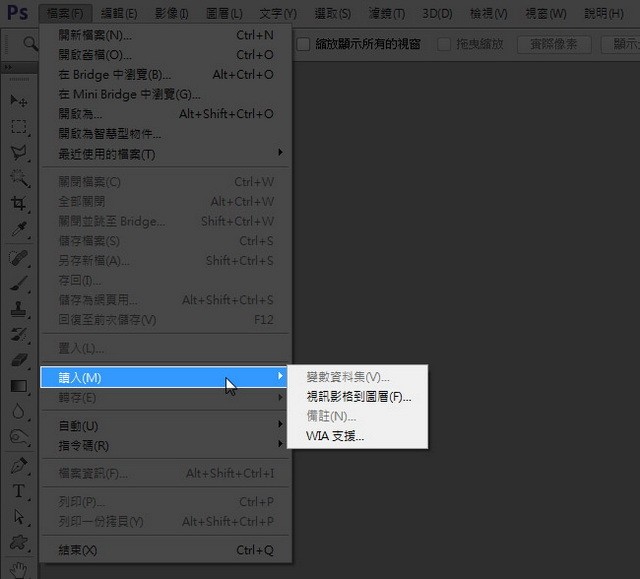Select the History Brush tool
Screen dimensions: 640x579
pyautogui.click(x=19, y=335)
